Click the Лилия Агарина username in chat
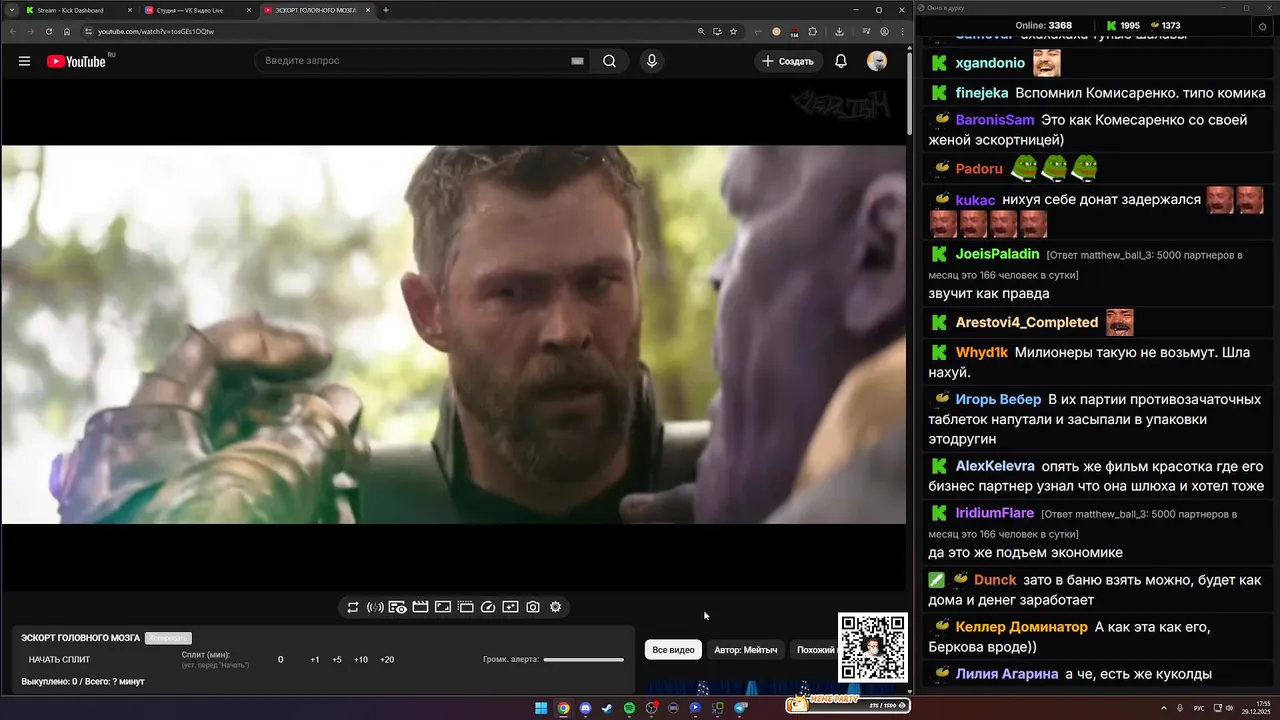This screenshot has height=720, width=1280. (1007, 674)
